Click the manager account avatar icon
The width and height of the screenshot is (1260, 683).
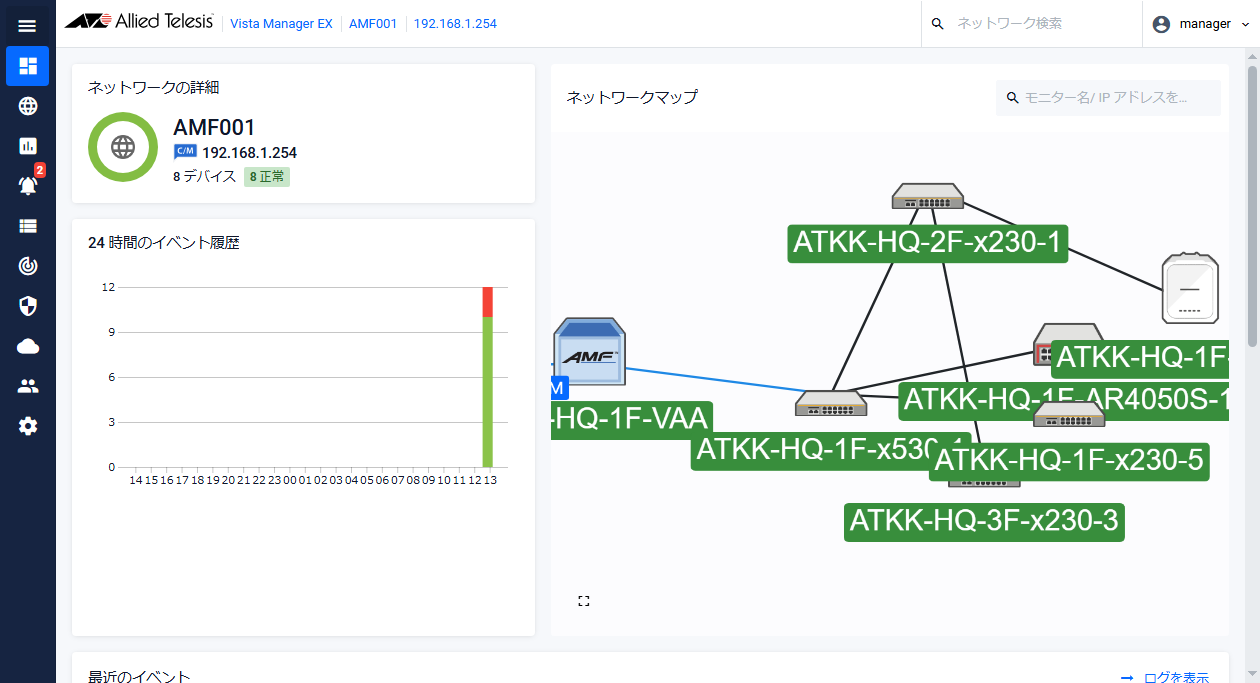pos(1161,24)
